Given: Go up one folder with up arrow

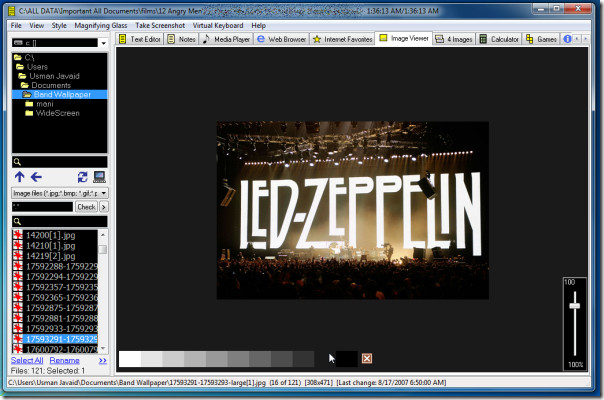Looking at the screenshot, I should point(19,177).
